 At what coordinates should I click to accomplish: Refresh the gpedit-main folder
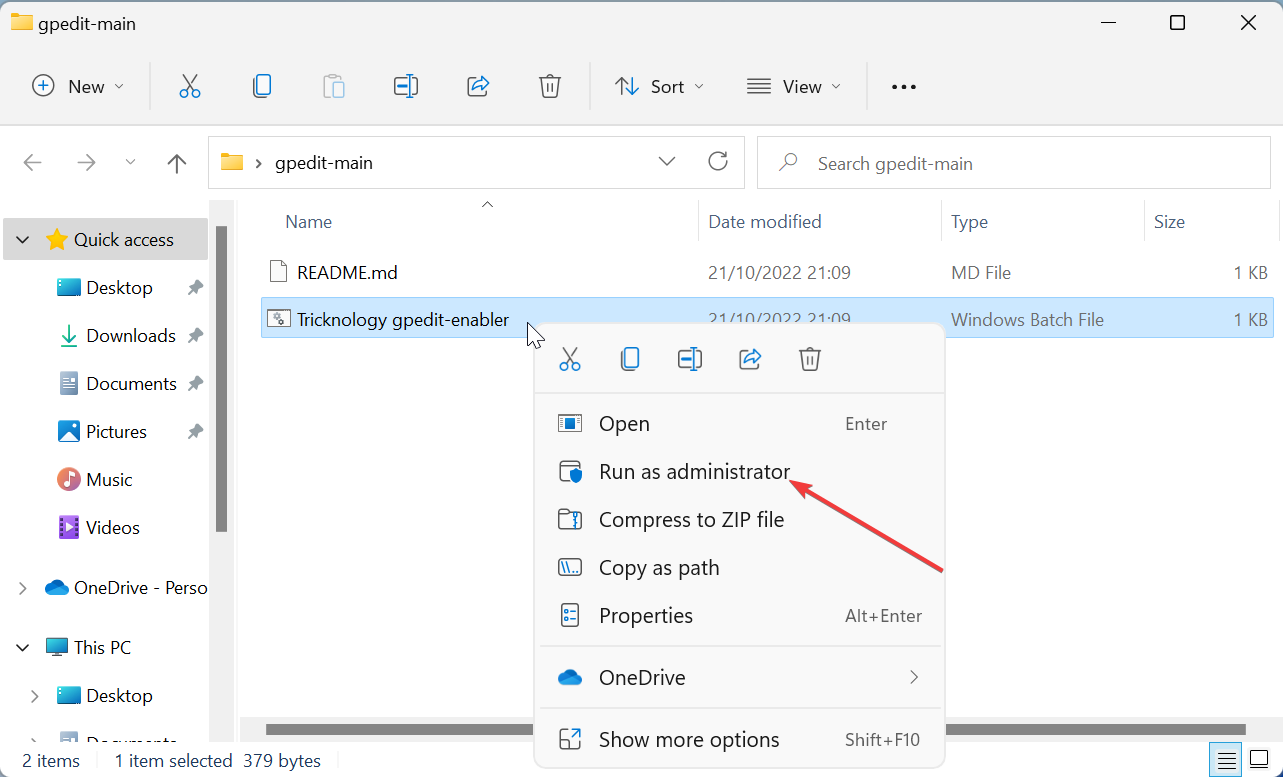(717, 162)
